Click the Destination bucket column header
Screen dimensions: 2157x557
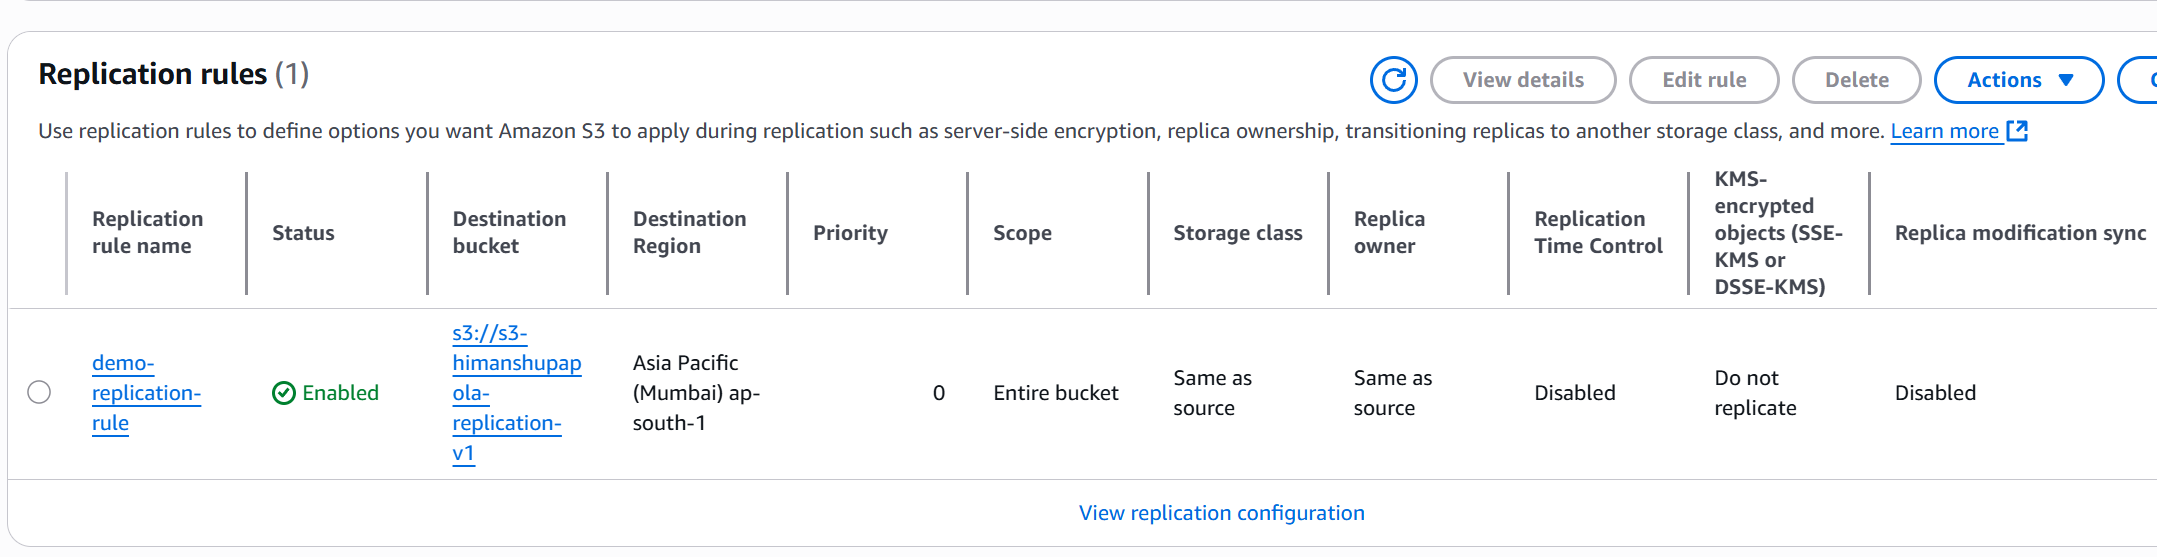tap(509, 233)
